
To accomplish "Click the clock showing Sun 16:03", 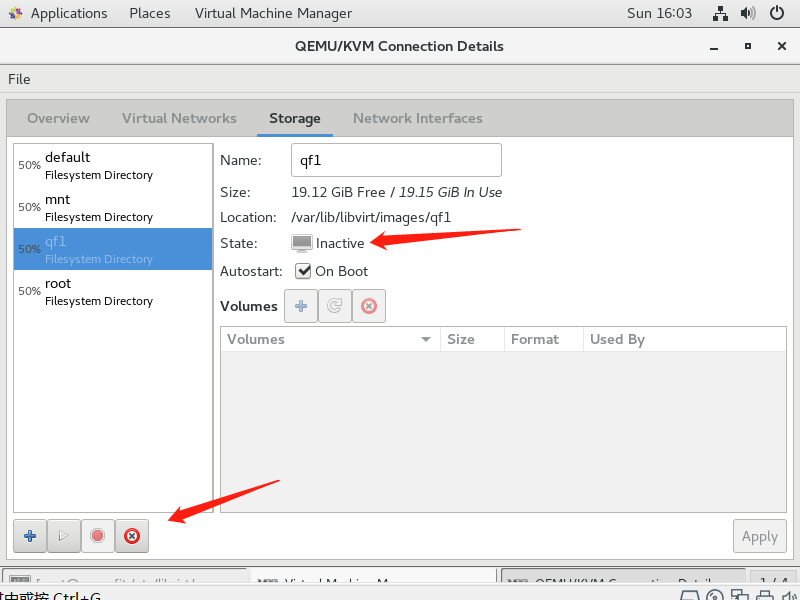I will [x=659, y=13].
